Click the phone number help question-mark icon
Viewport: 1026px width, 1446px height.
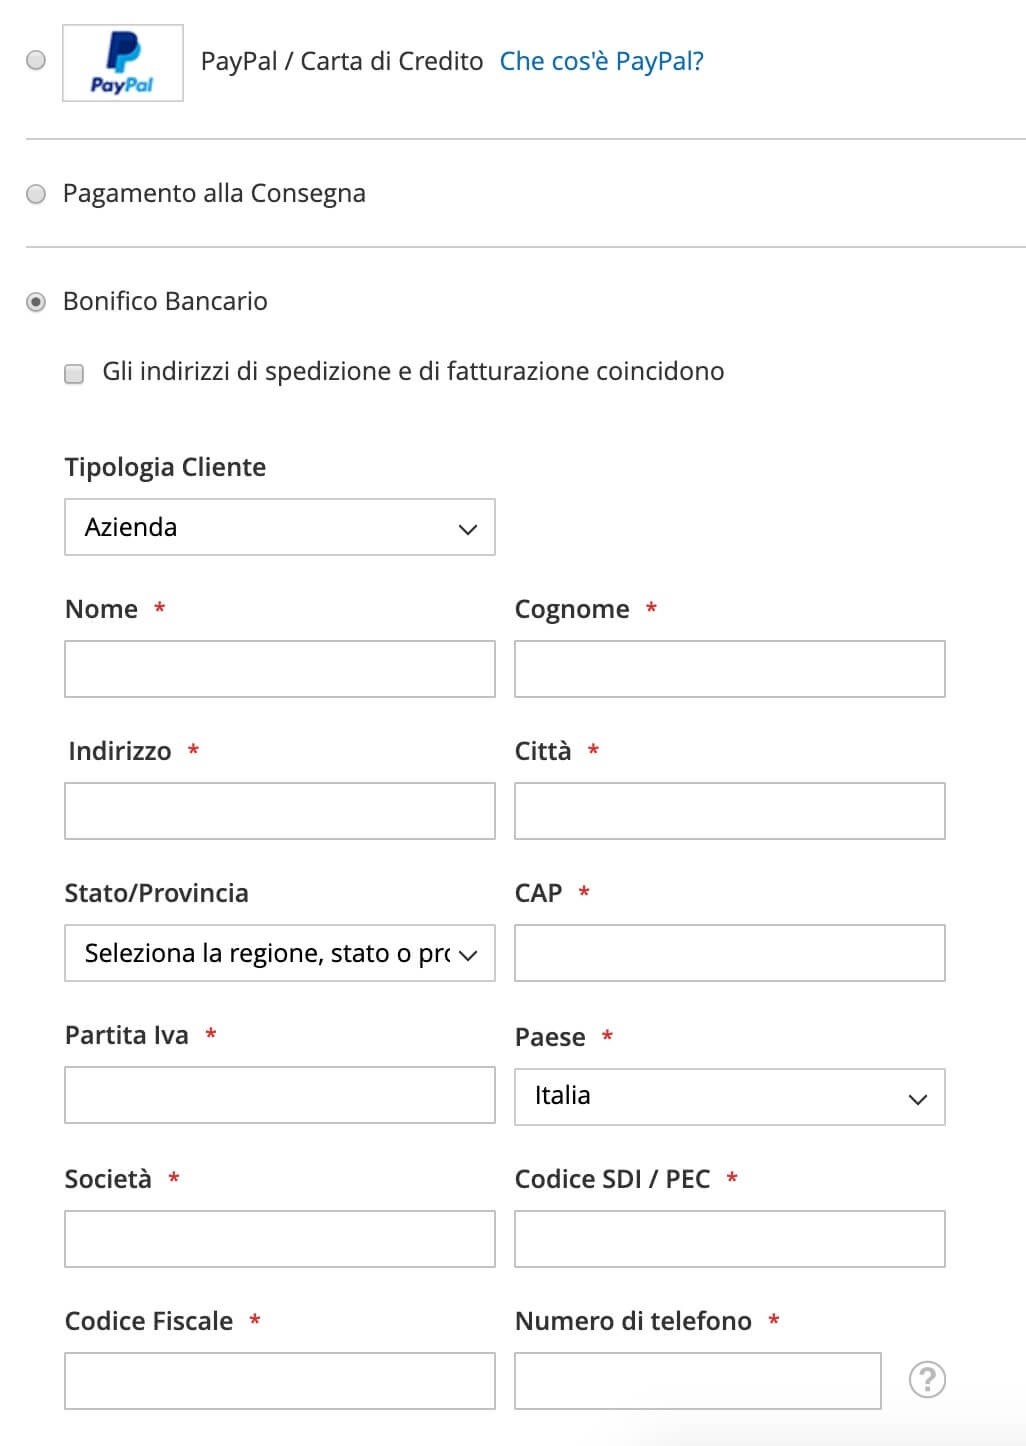click(927, 1380)
